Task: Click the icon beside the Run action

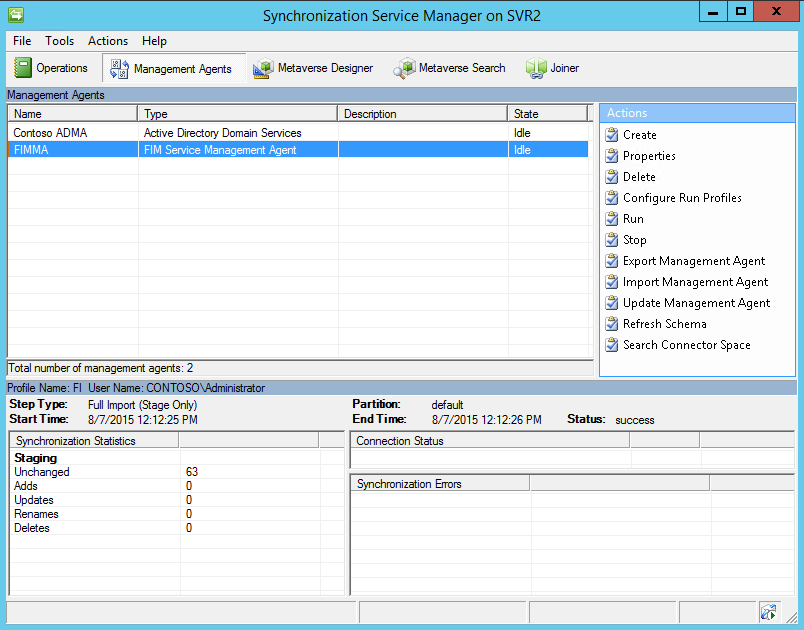Action: tap(612, 219)
